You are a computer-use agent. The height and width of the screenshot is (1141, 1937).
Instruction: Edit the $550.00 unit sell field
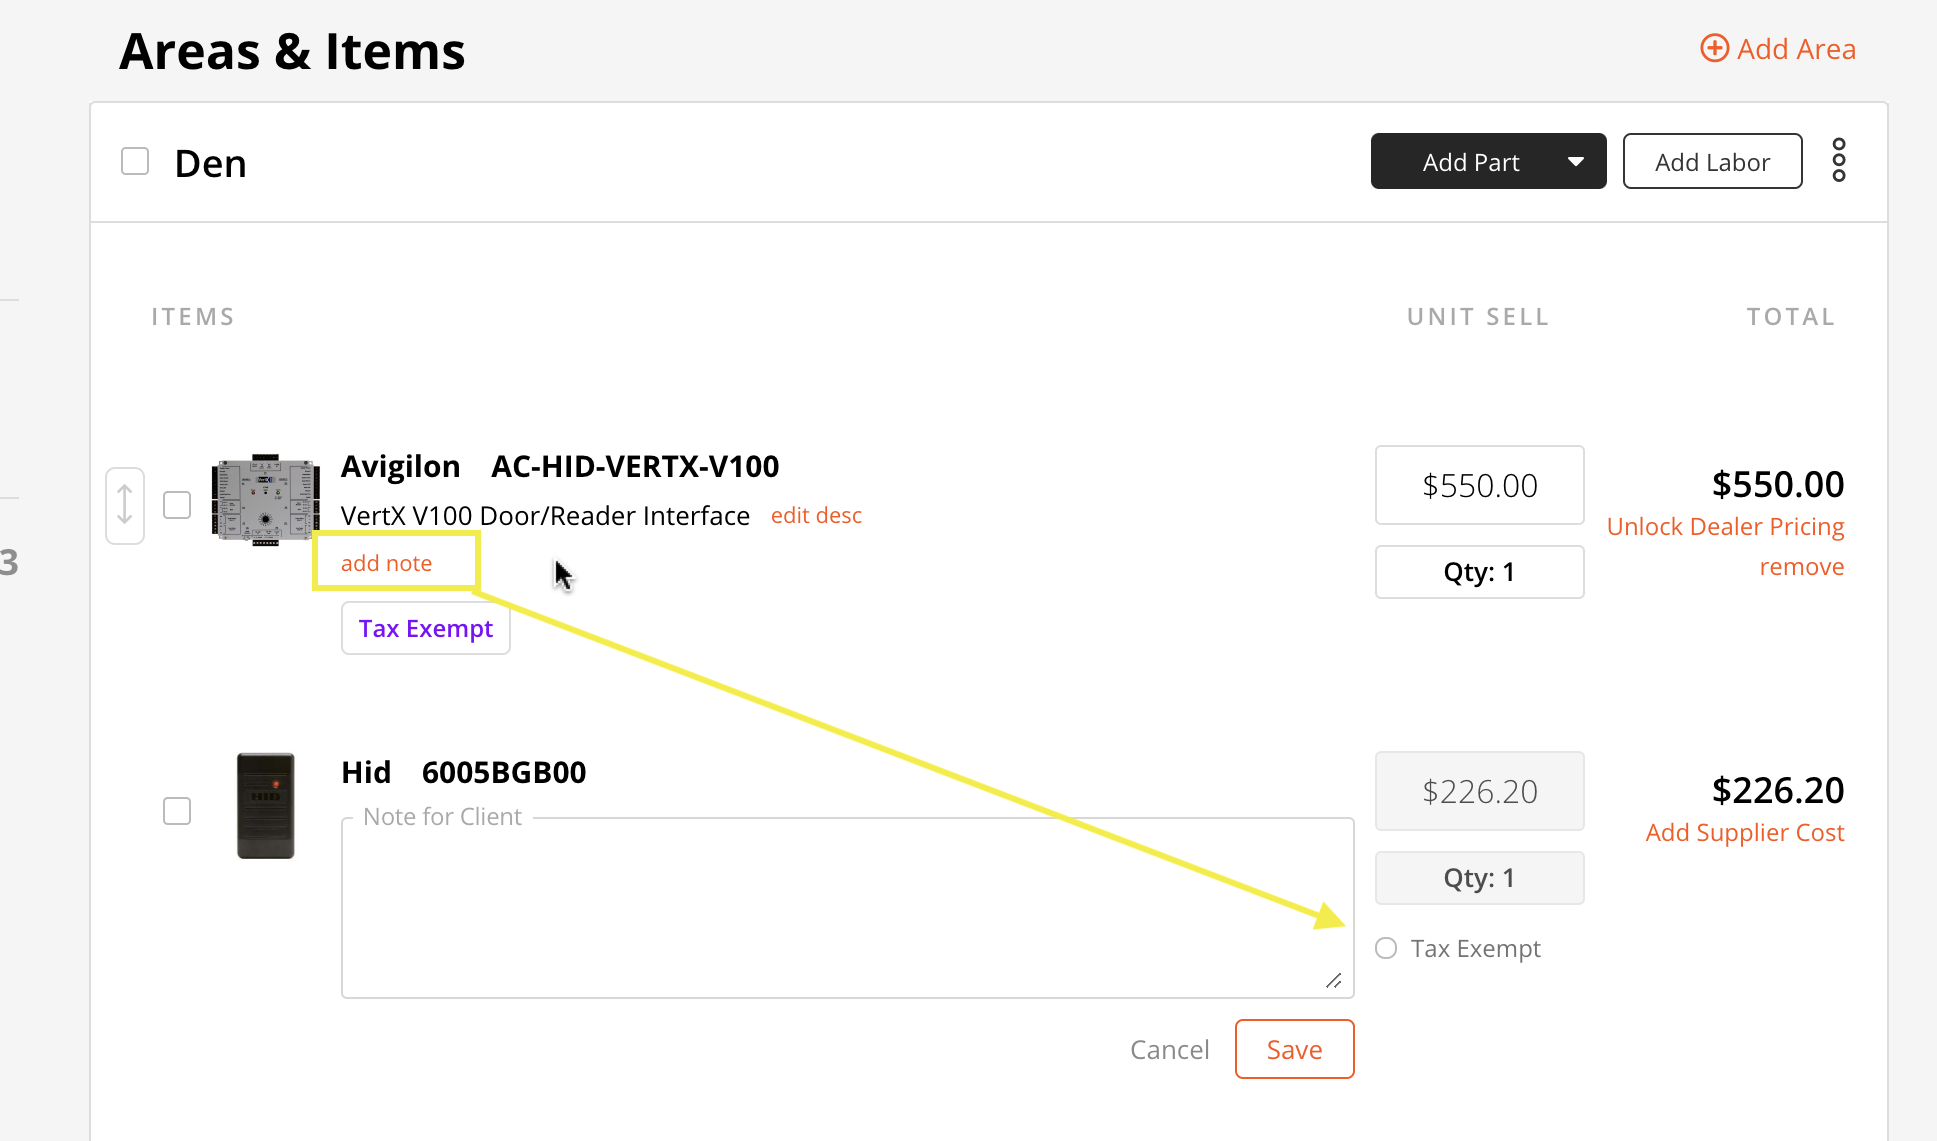(x=1480, y=485)
